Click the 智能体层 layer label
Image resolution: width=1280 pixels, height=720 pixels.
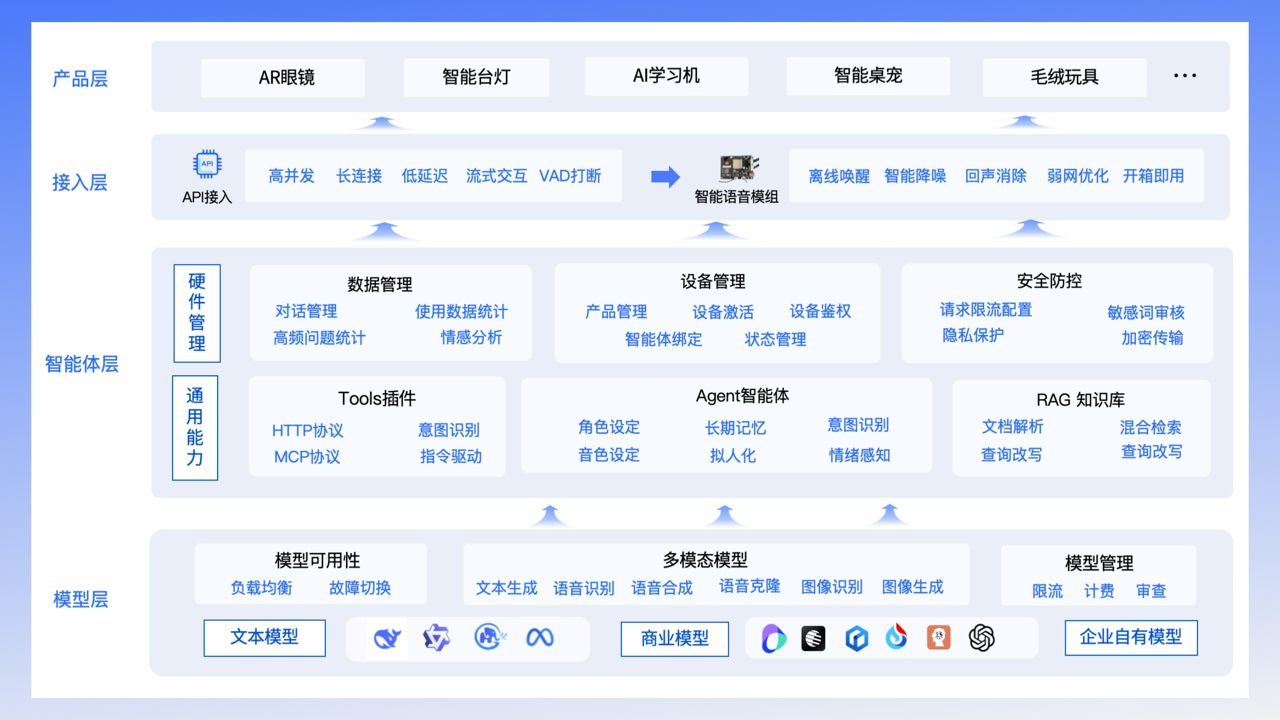point(82,364)
